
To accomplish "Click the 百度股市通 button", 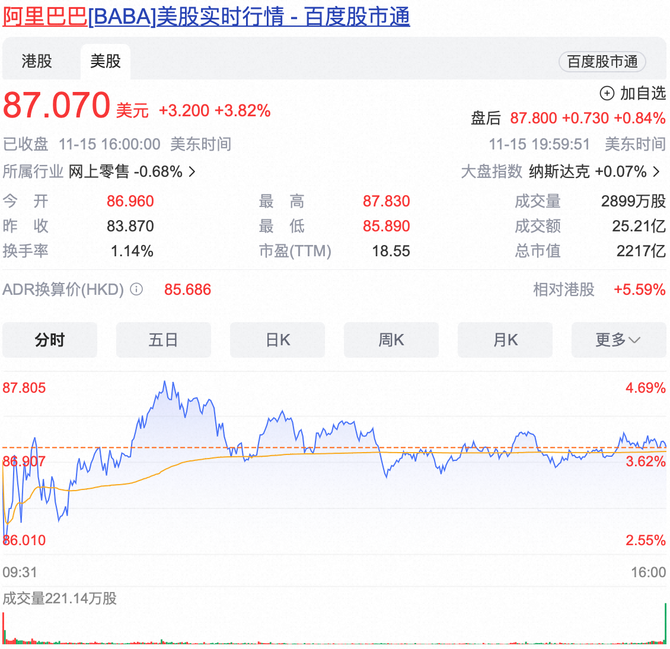I will pyautogui.click(x=602, y=62).
